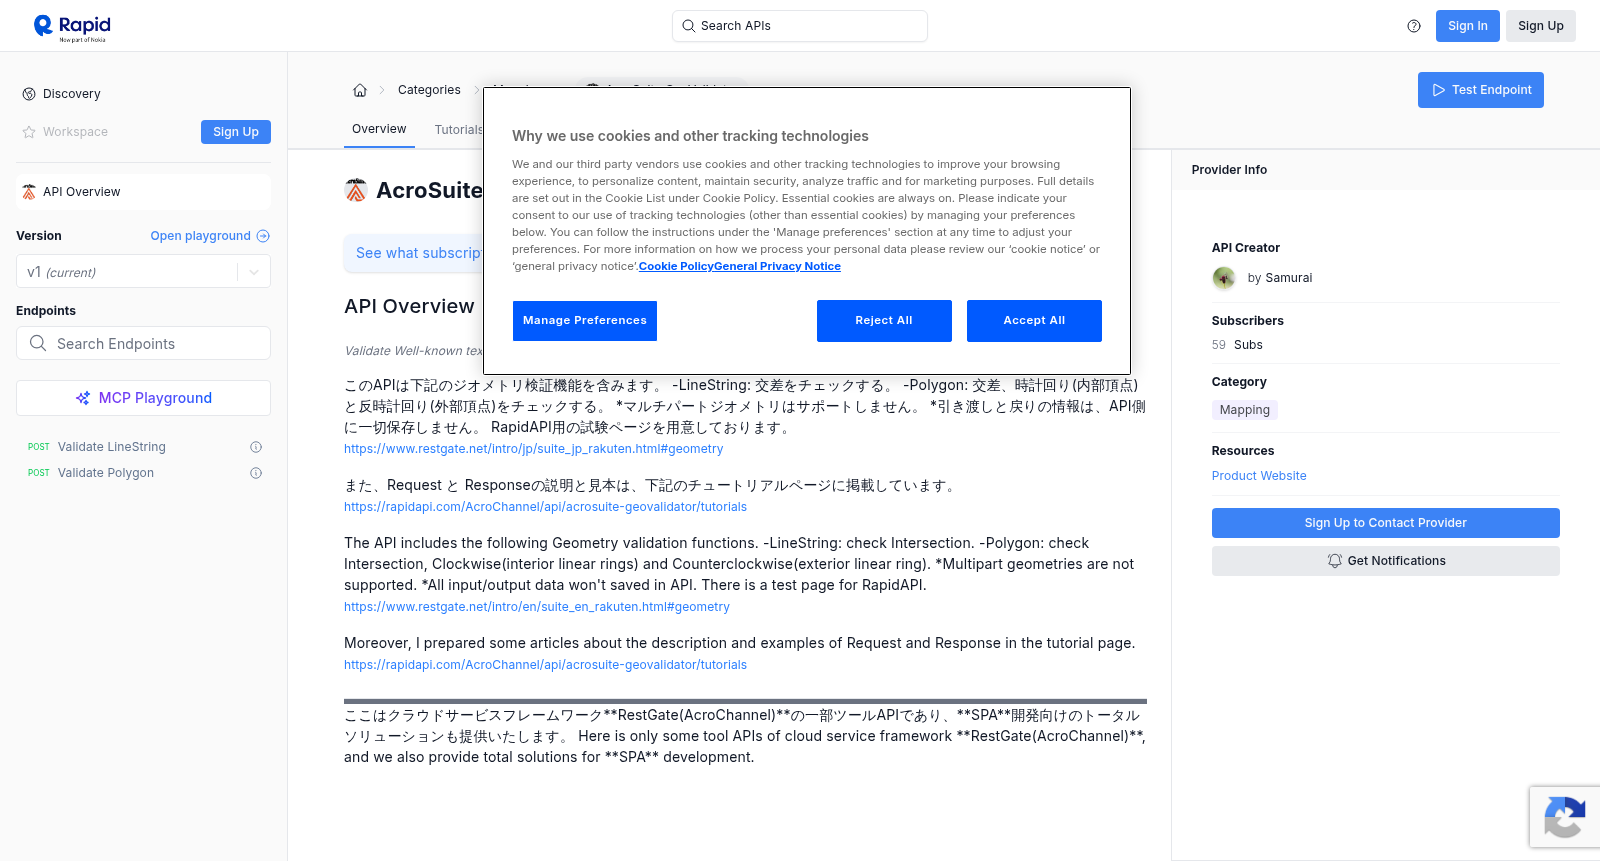Open Workspace in the sidebar
The height and width of the screenshot is (861, 1600).
(x=75, y=132)
